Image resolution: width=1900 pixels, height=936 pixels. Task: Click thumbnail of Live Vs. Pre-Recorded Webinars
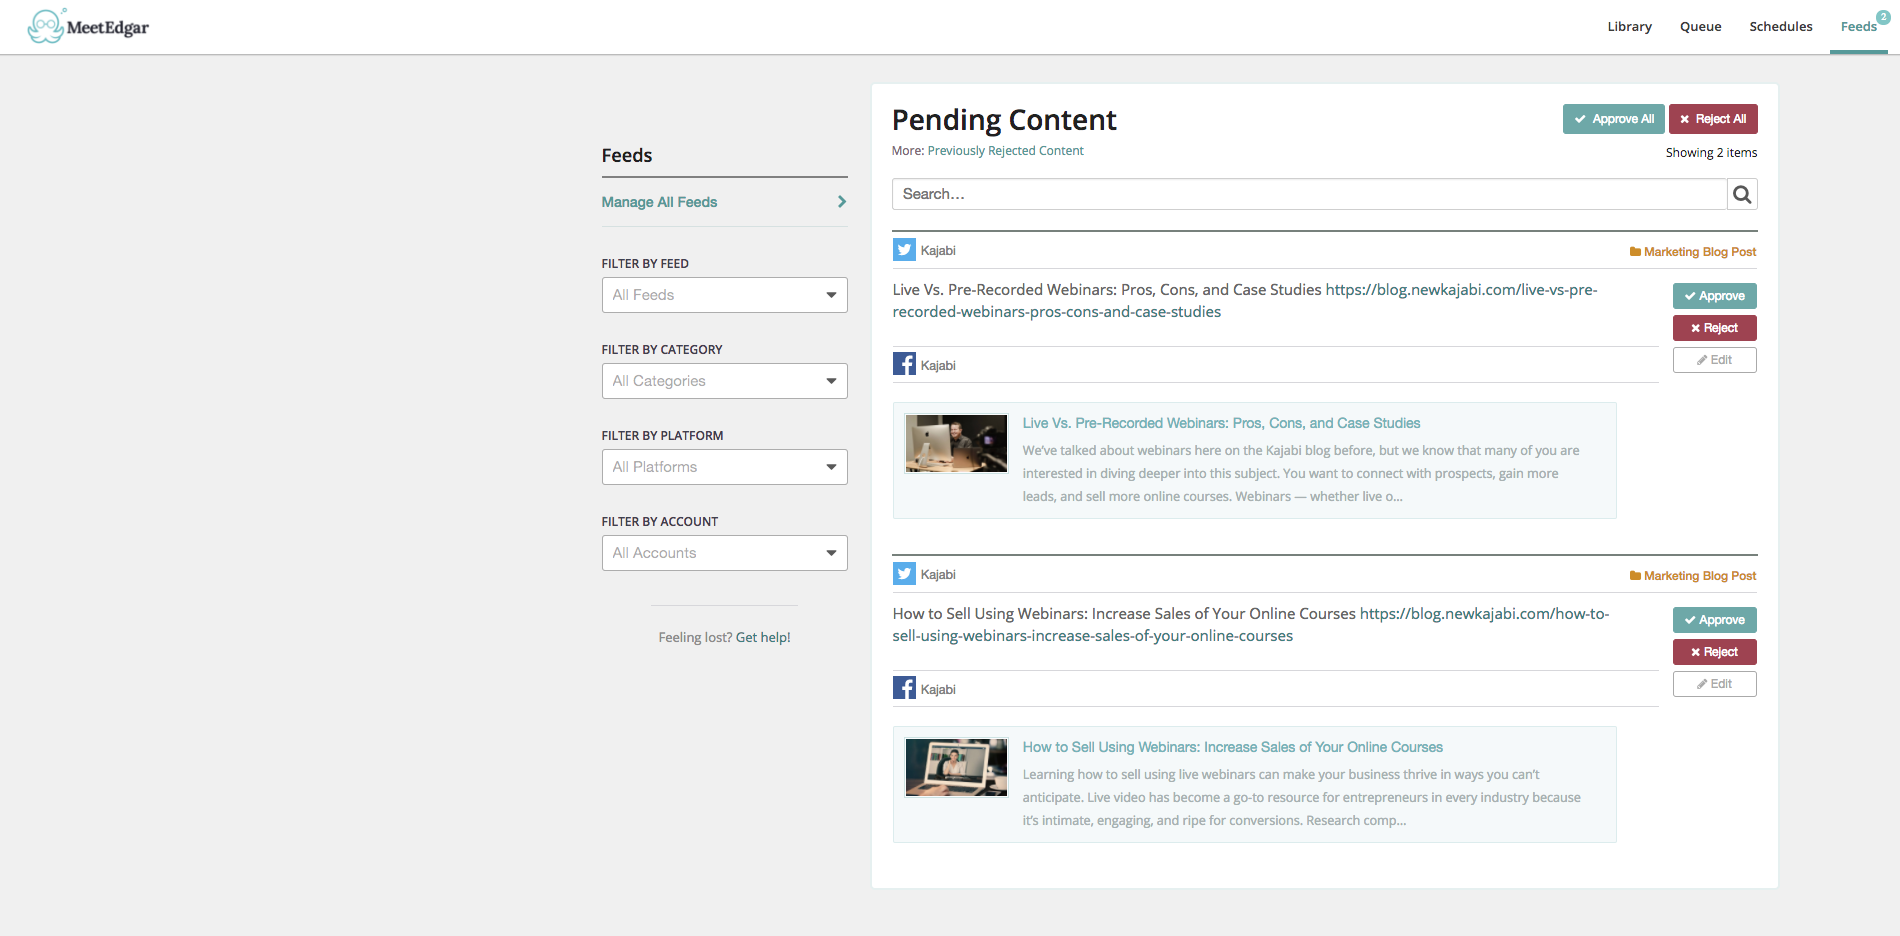pos(956,443)
